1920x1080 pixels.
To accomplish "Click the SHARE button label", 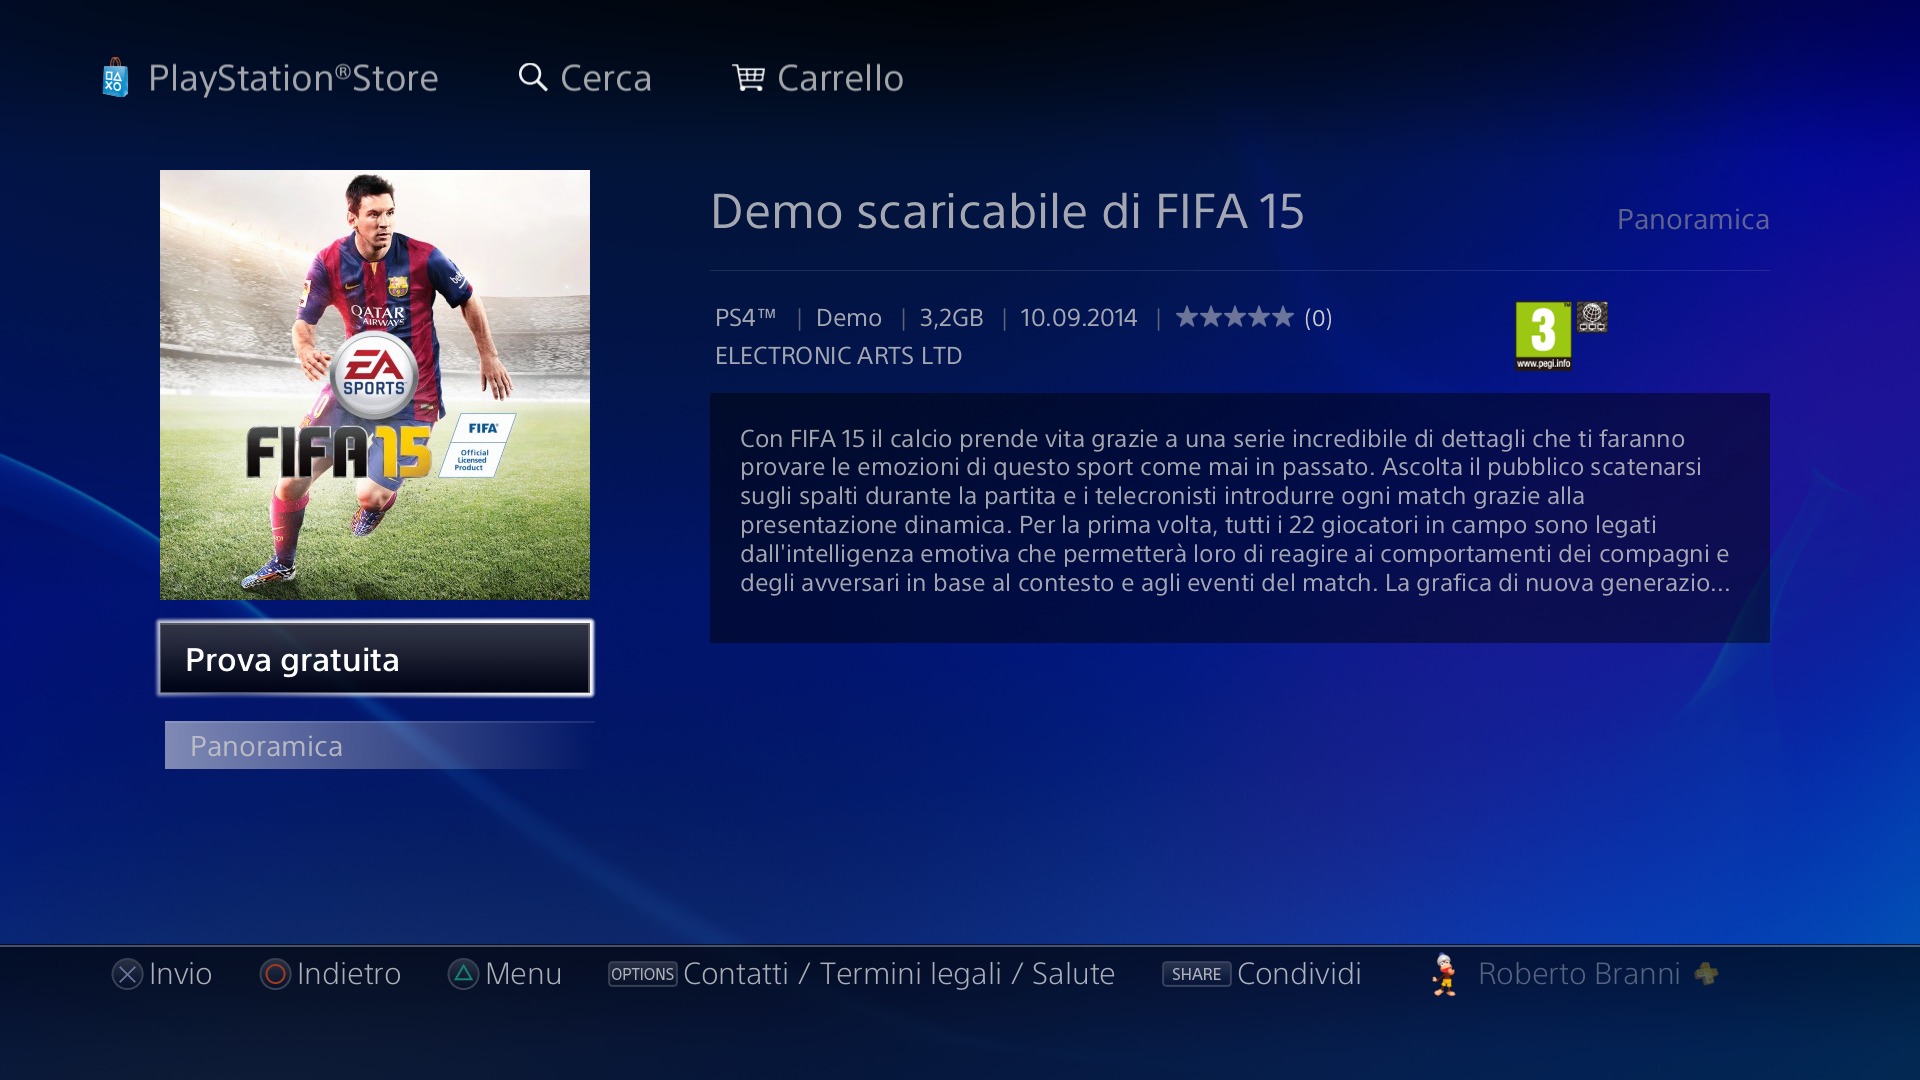I will 1196,974.
